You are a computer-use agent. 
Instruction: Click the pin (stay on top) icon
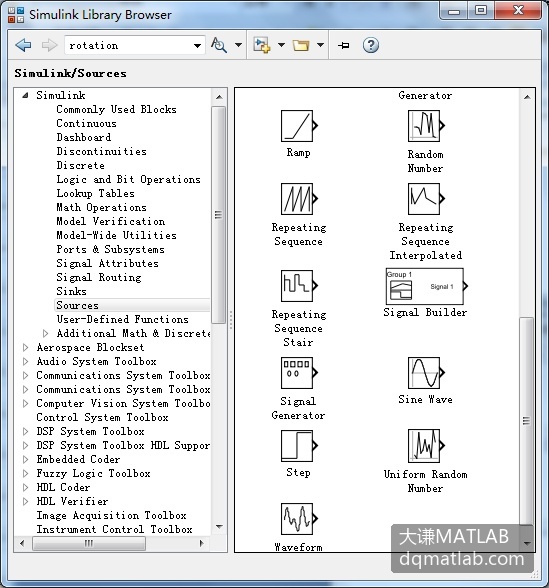coord(344,46)
